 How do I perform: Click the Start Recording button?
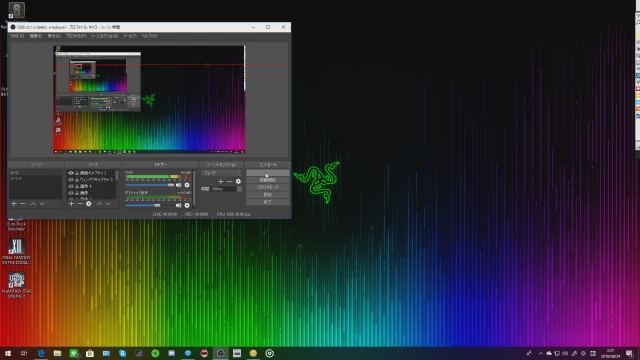(268, 180)
